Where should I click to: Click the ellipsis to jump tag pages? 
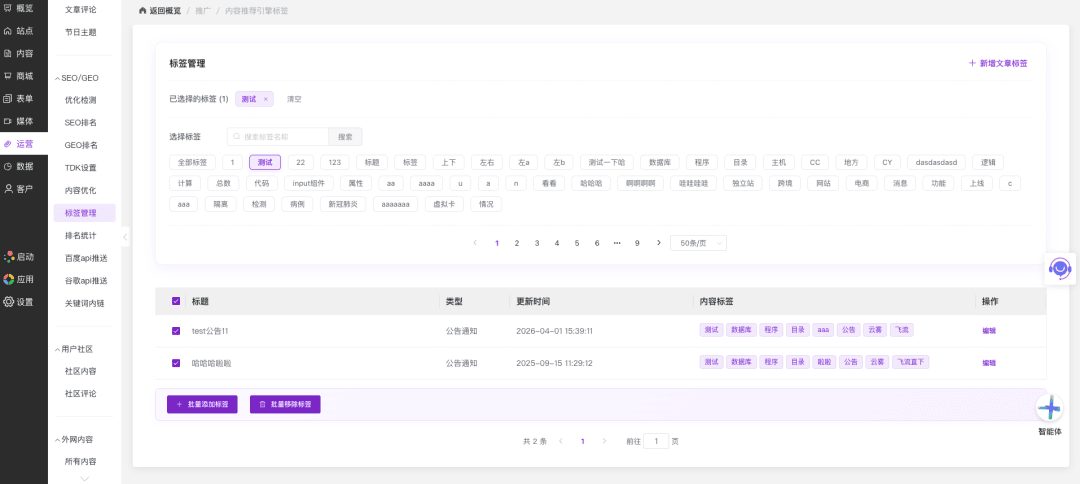pos(617,243)
